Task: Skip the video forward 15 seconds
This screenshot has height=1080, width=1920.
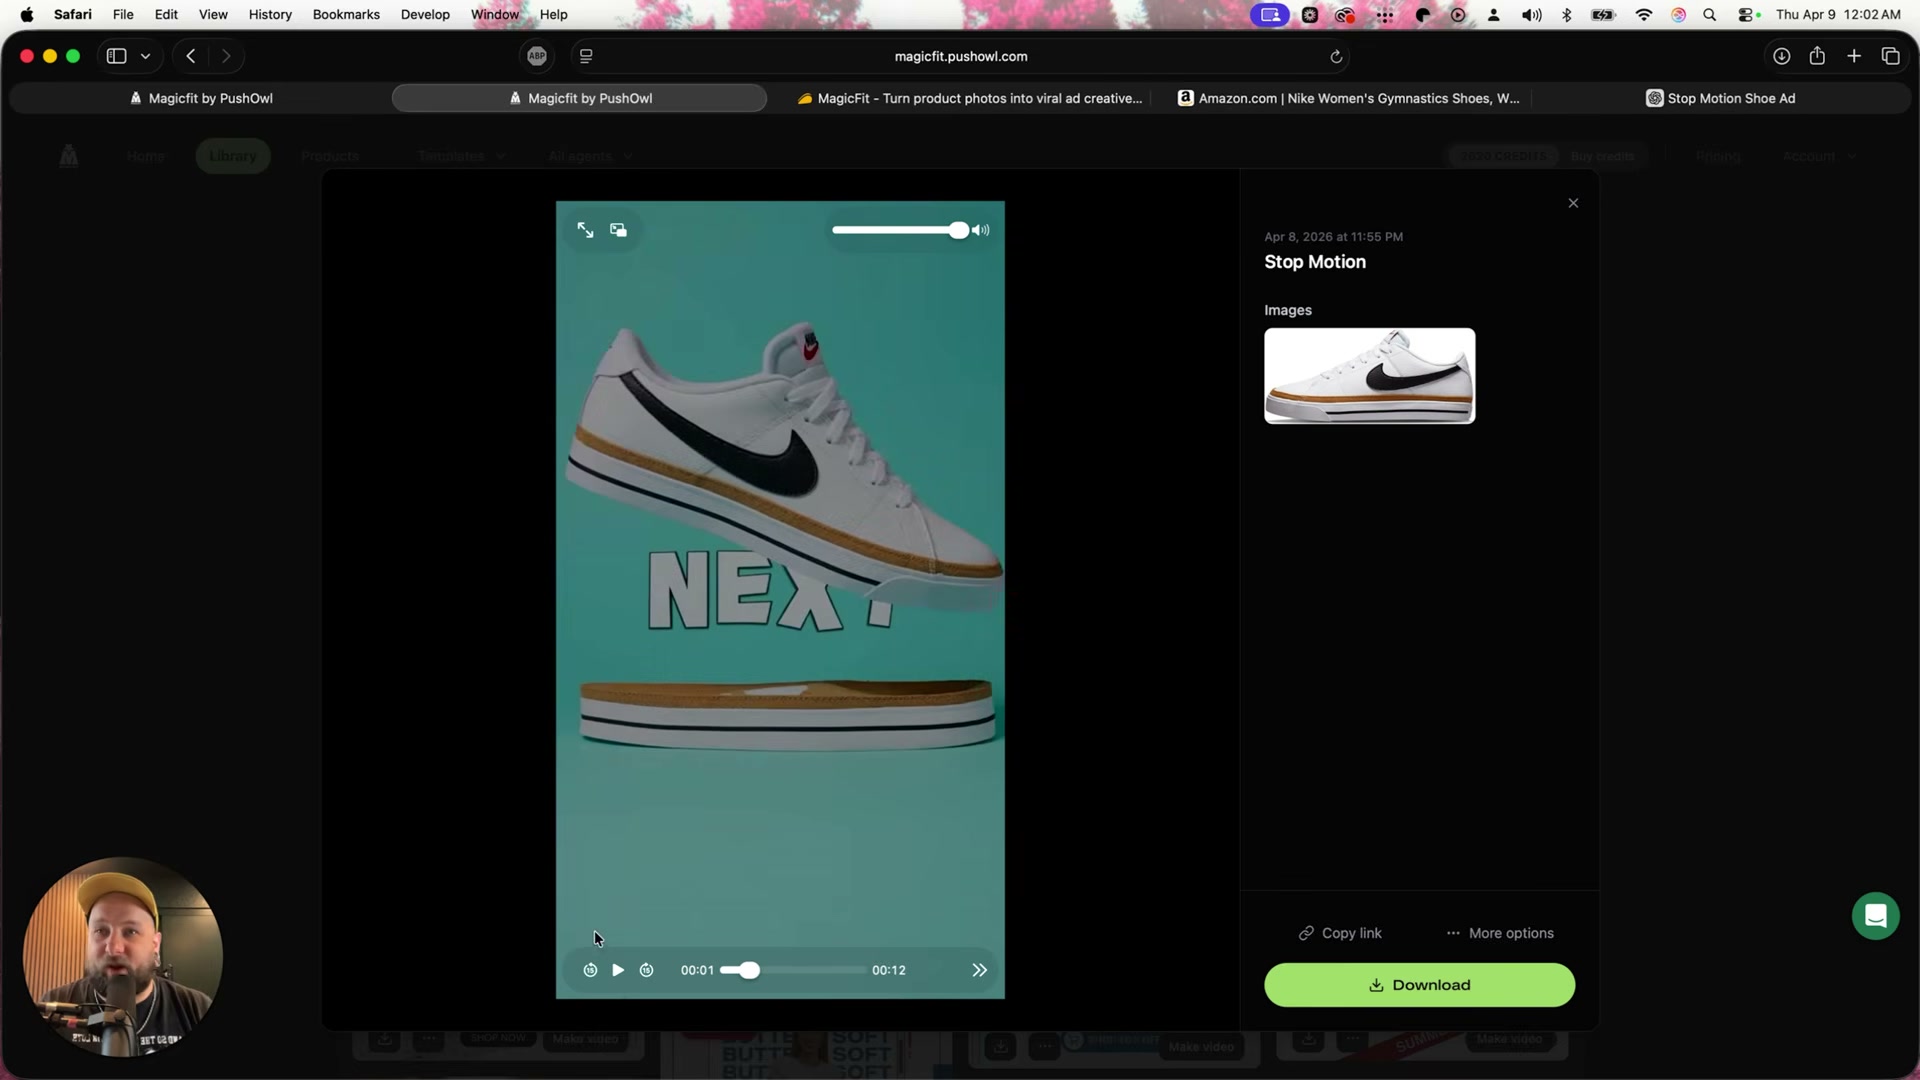Action: click(647, 969)
